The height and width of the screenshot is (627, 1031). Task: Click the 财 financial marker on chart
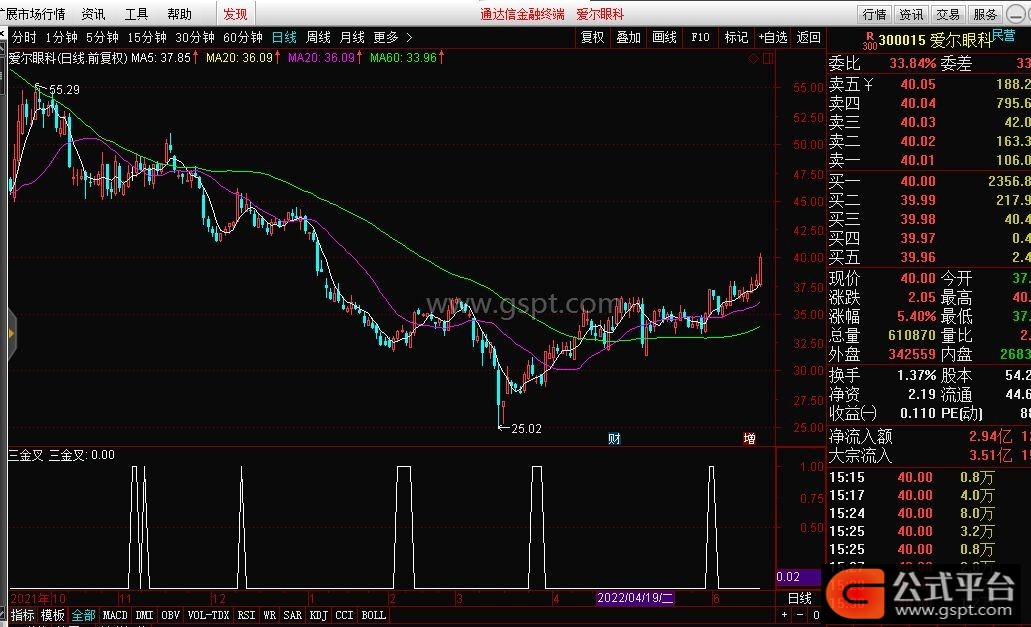[614, 438]
